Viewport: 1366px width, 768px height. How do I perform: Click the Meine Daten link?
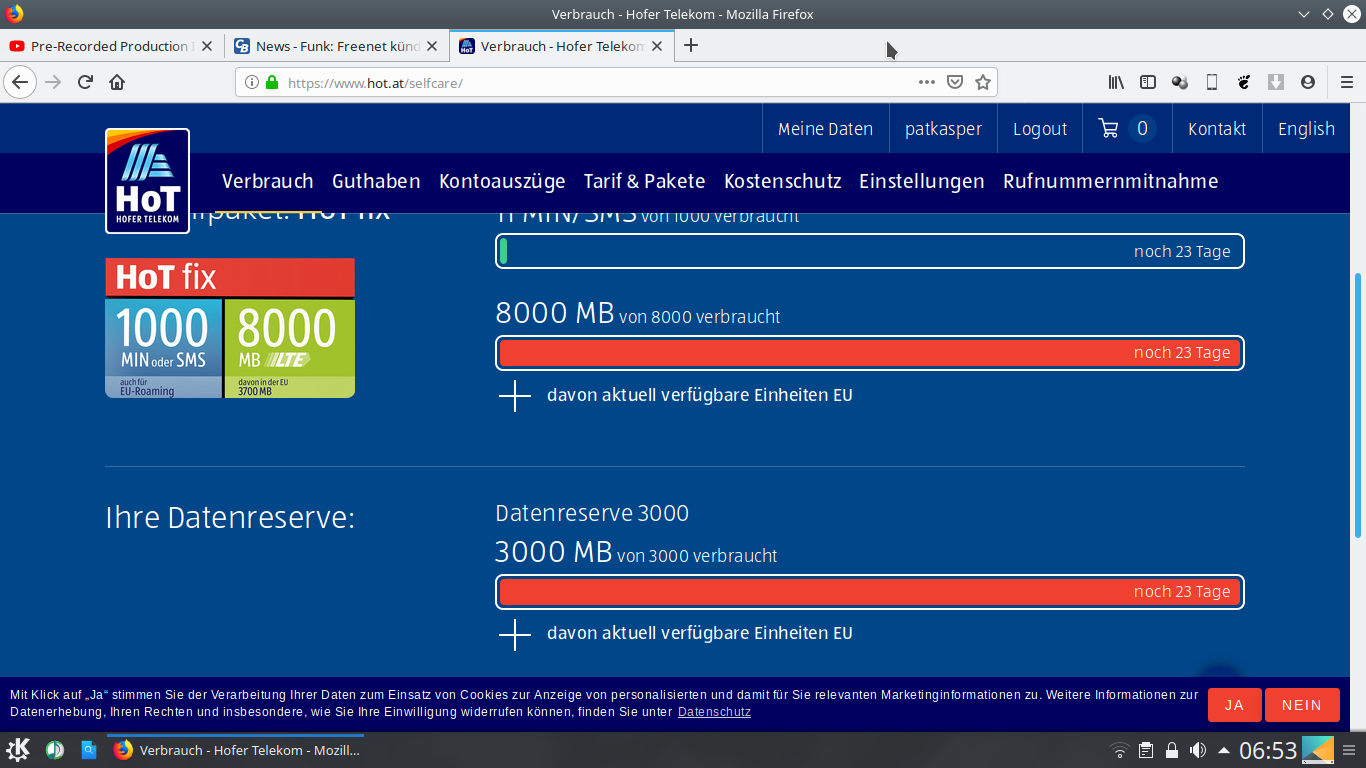[x=825, y=129]
